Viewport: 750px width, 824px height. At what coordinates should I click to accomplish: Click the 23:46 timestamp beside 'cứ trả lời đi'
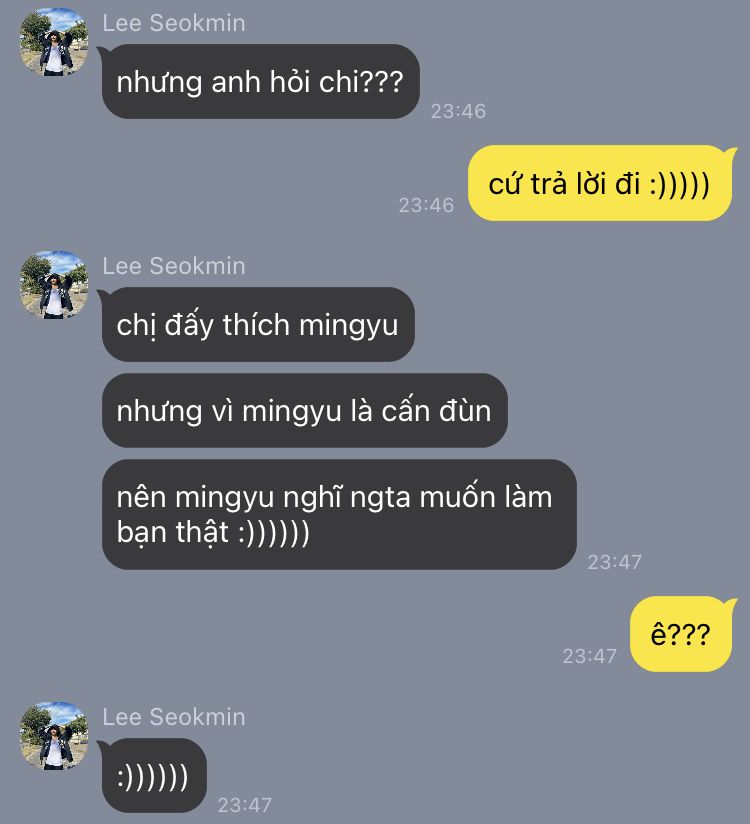pos(426,205)
